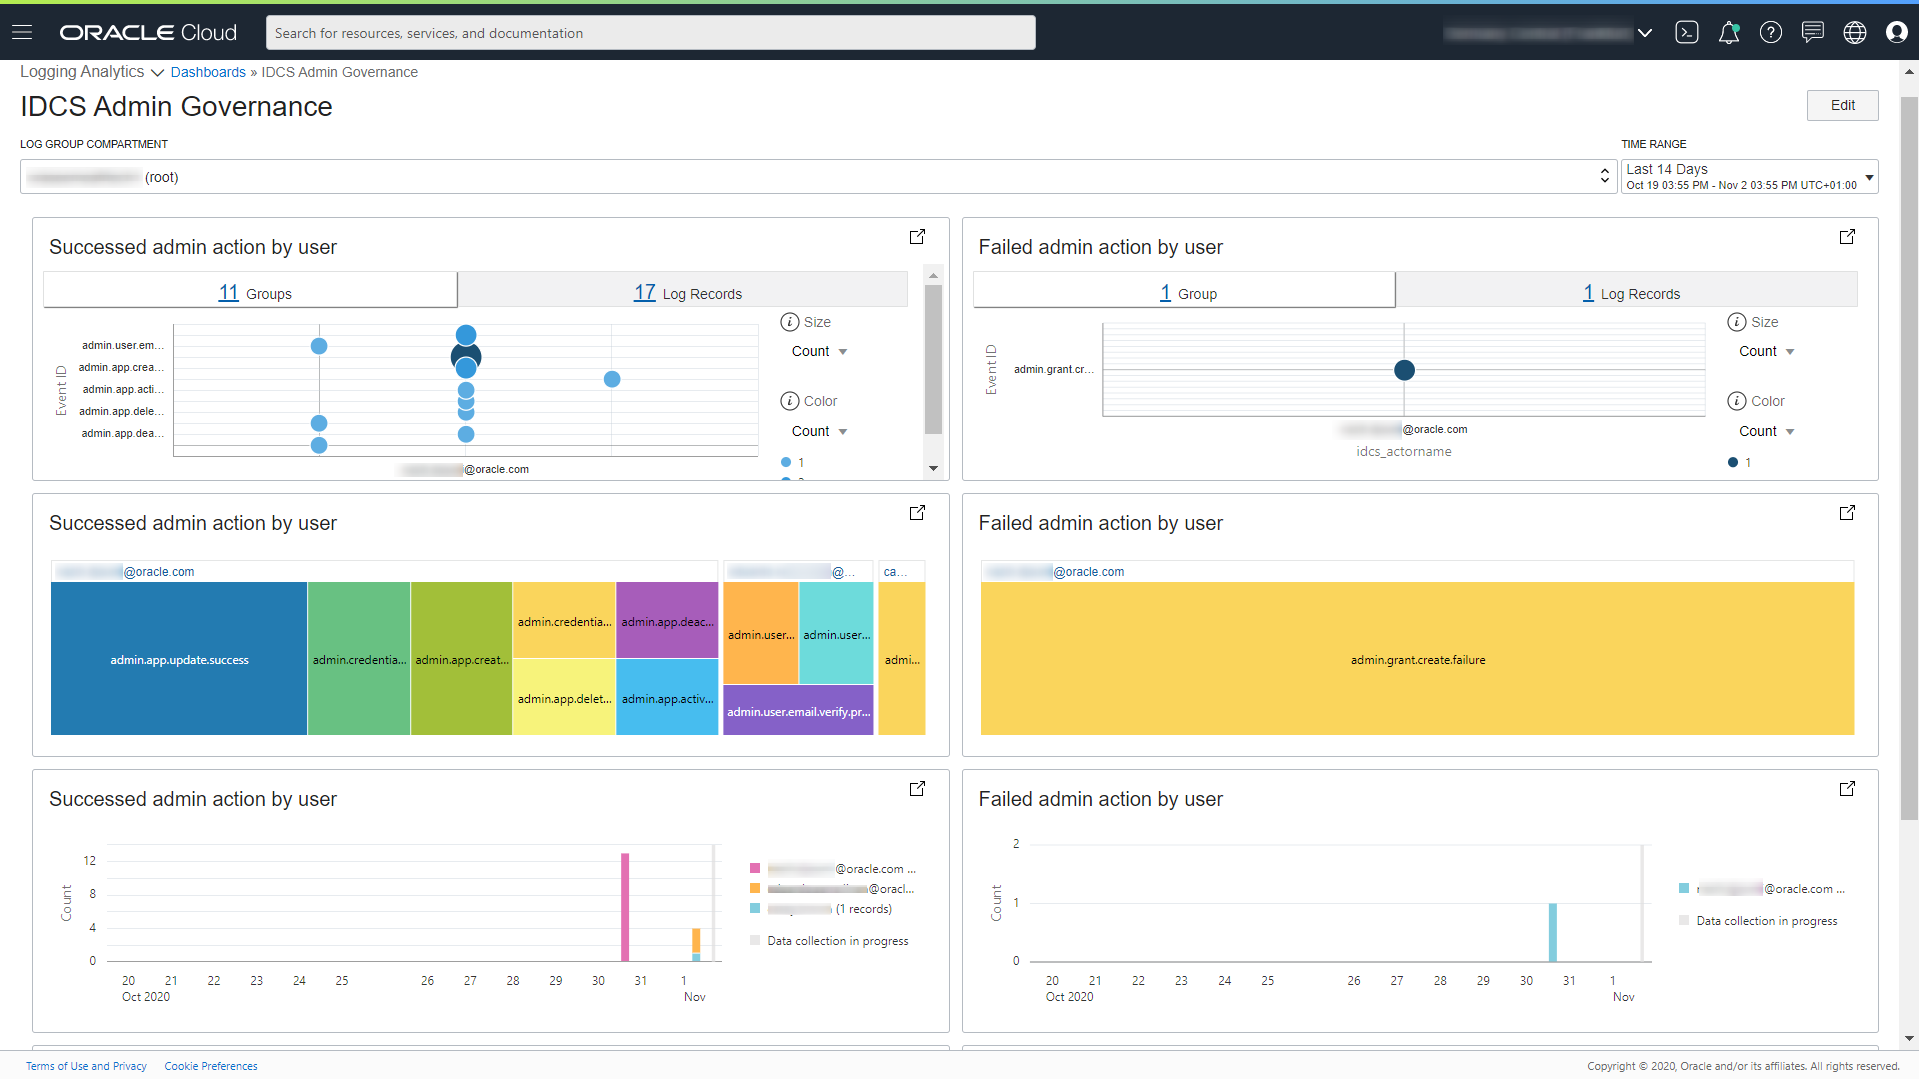Viewport: 1919px width, 1079px height.
Task: Expand the Time Range dropdown
Action: coord(1749,177)
